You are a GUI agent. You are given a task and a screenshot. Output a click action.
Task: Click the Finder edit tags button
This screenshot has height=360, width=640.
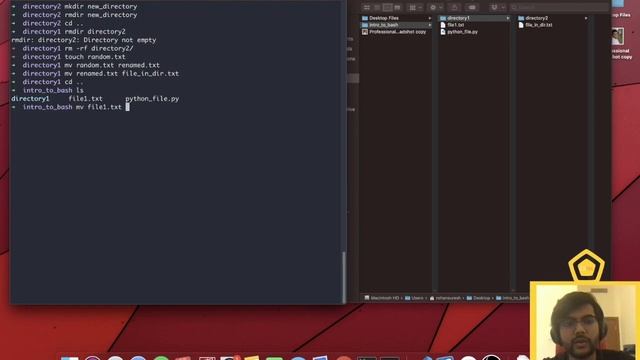click(472, 7)
